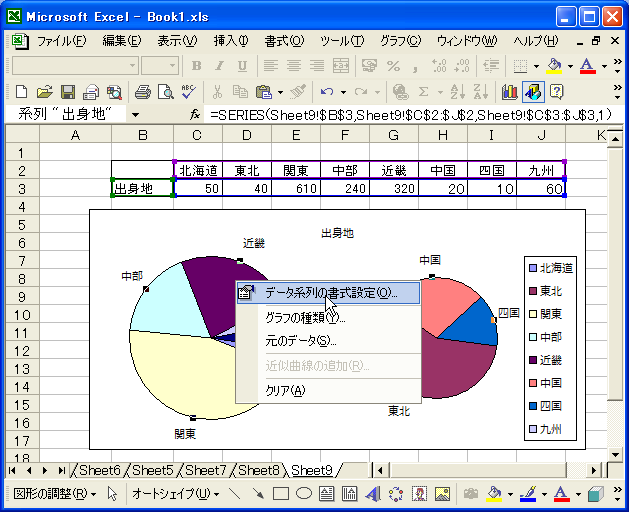Toggle Underline formatting button
This screenshot has width=629, height=512.
pos(242,65)
